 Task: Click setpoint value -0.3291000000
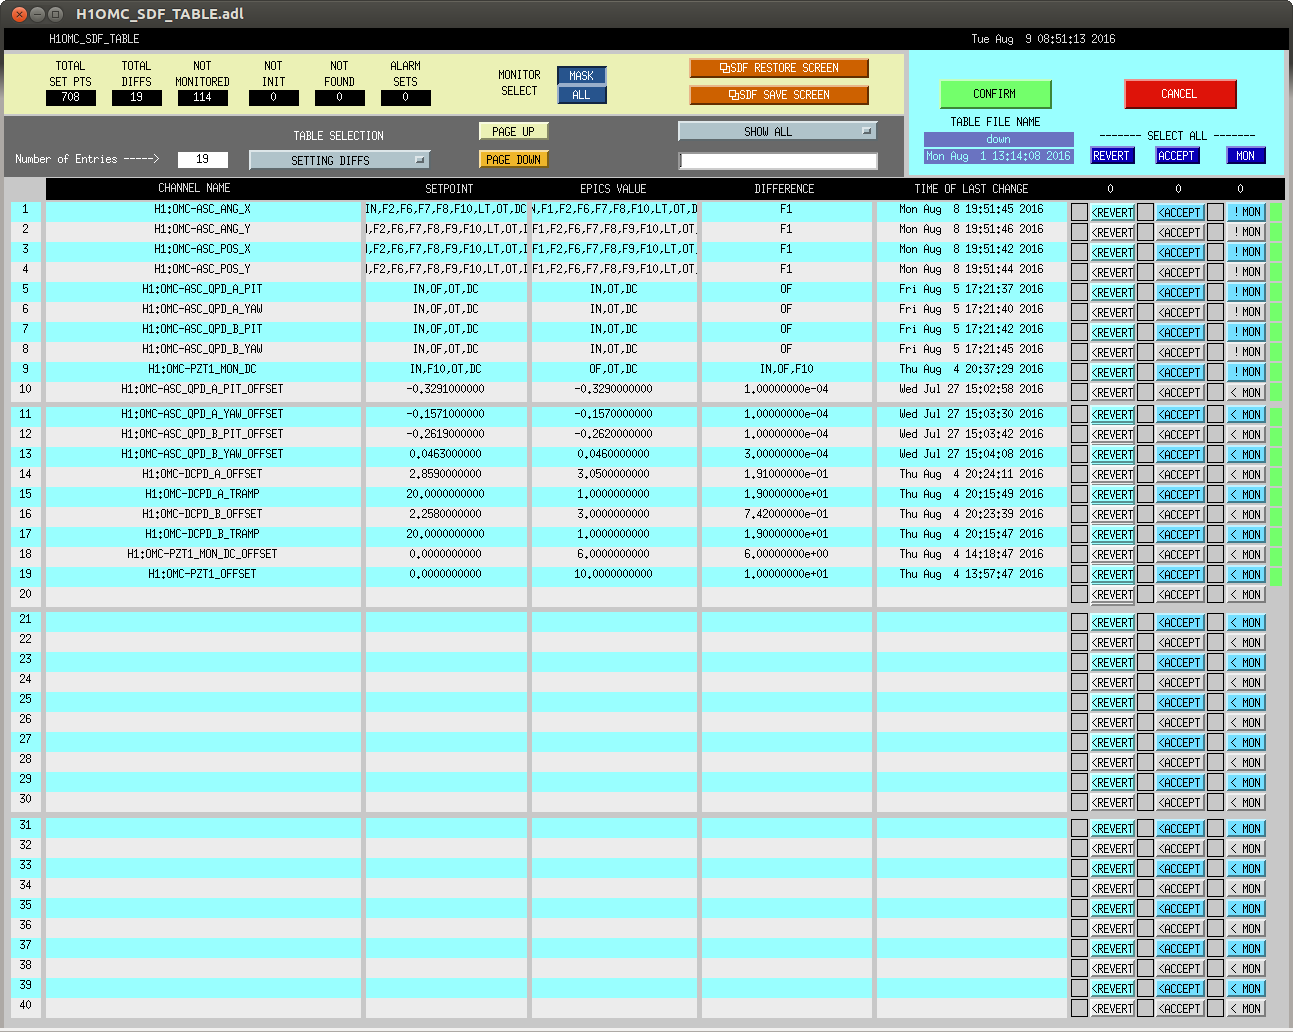pos(446,389)
